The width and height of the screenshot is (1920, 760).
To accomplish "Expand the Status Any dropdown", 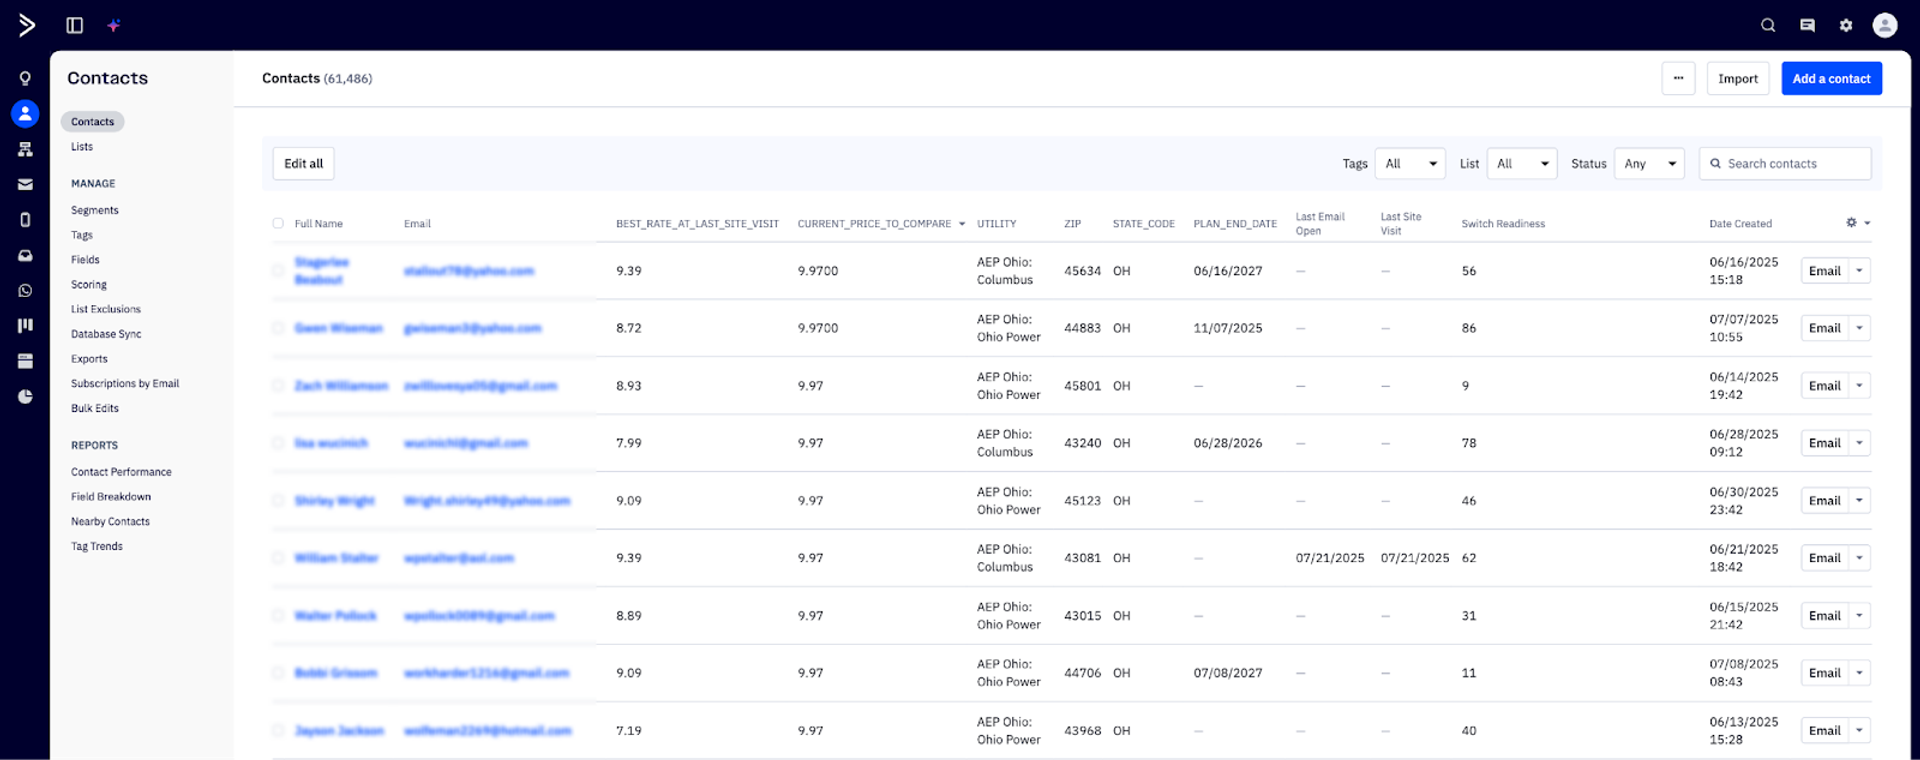I will (1649, 164).
